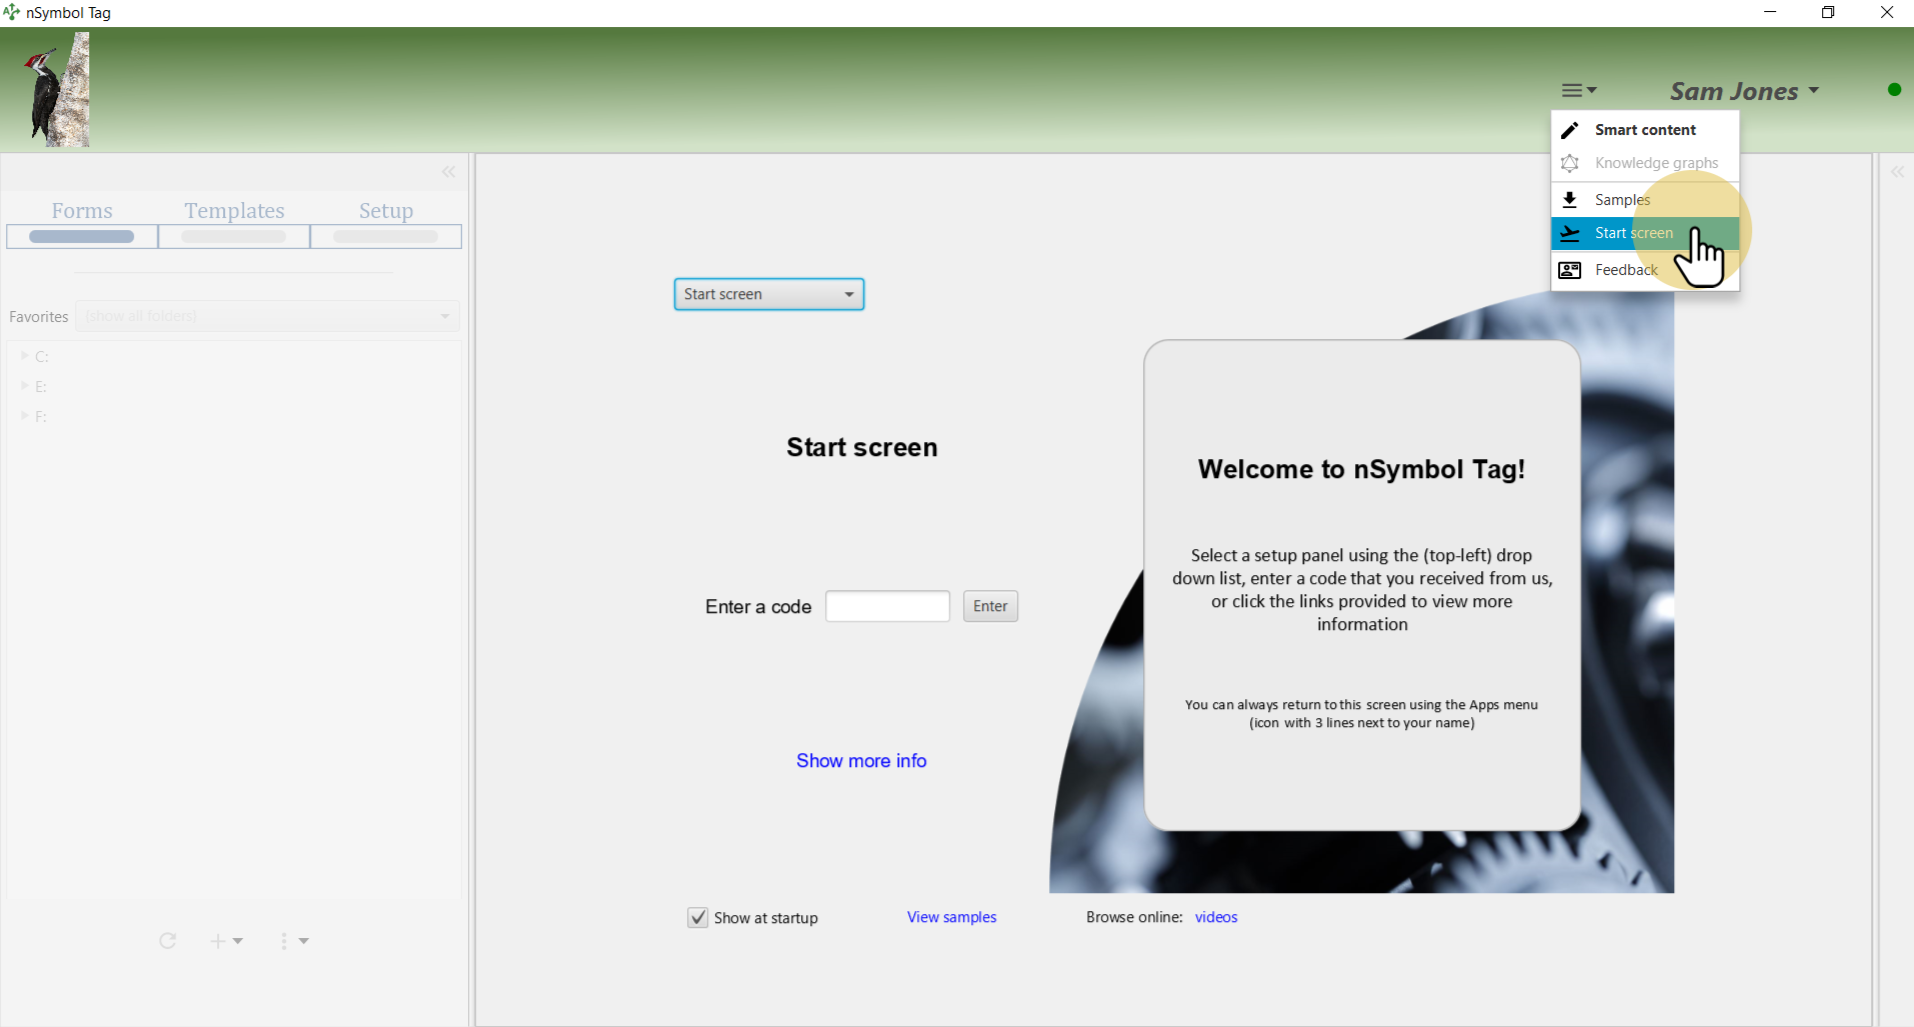This screenshot has width=1914, height=1027.
Task: Expand the E: drive tree node
Action: [x=25, y=386]
